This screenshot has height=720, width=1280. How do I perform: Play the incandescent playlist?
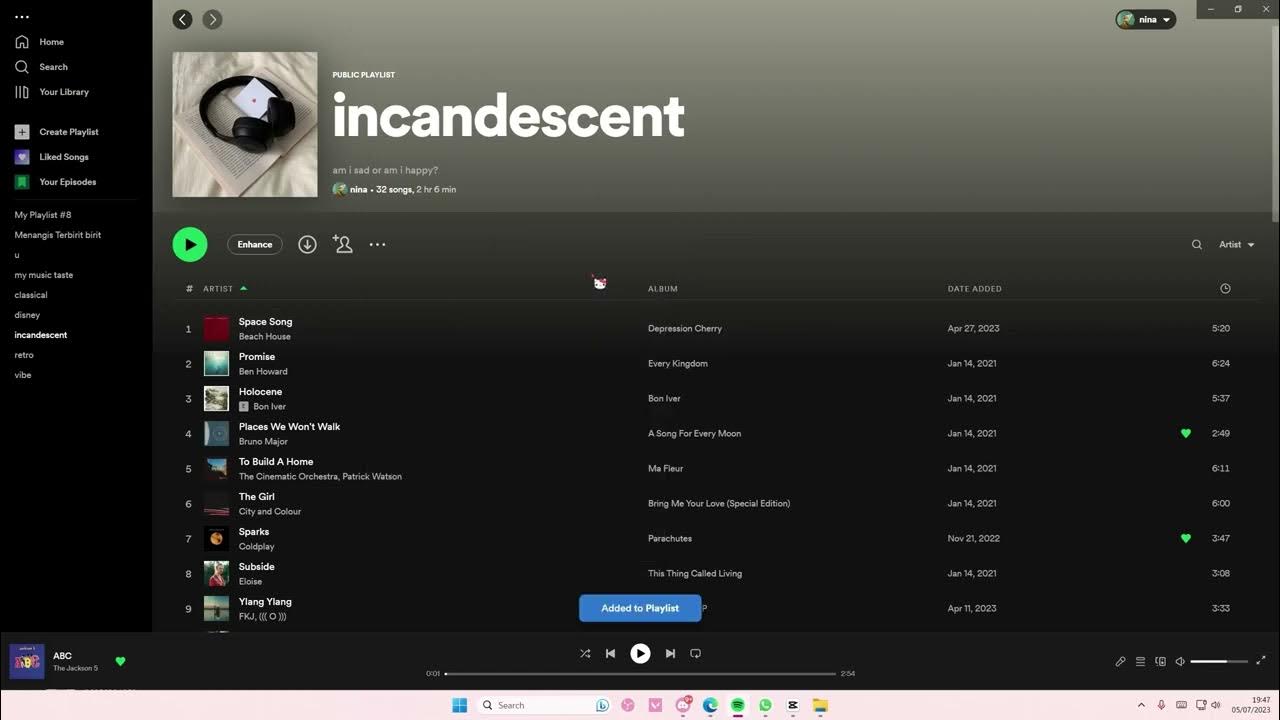point(190,244)
